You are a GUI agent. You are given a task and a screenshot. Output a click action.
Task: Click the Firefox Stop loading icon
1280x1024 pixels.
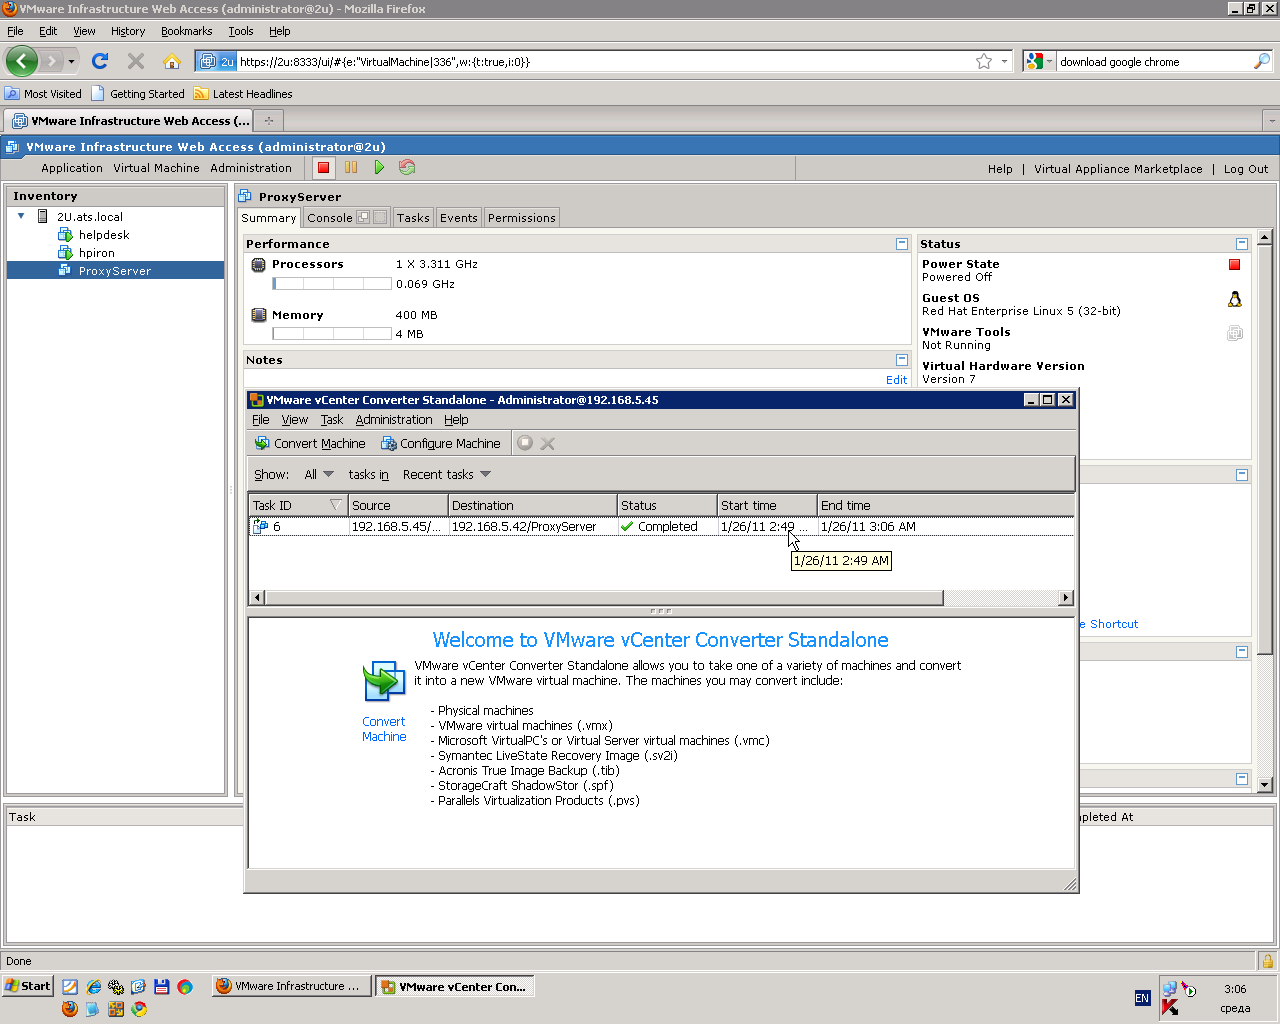[136, 61]
